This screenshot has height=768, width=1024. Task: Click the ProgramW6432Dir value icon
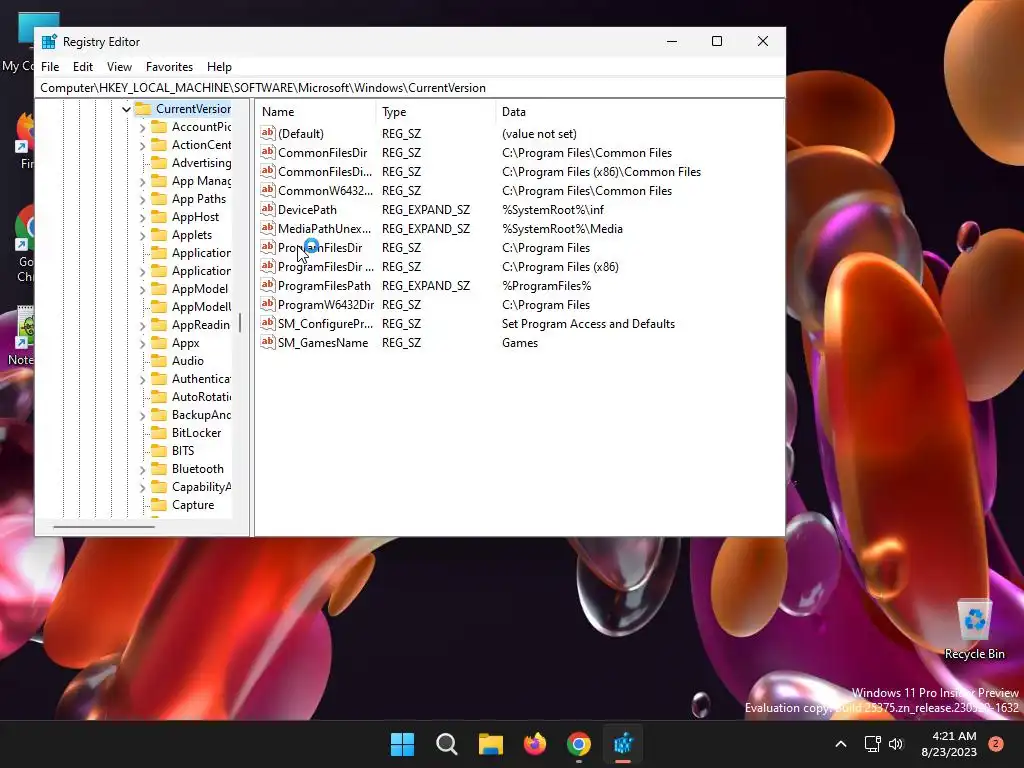pos(268,304)
